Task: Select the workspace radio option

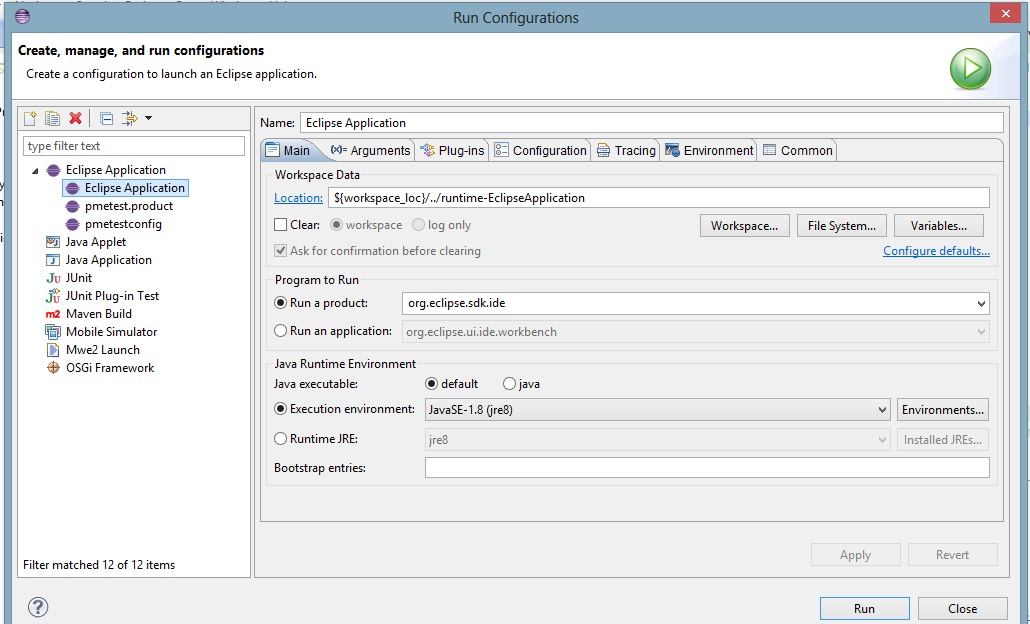Action: [x=336, y=225]
